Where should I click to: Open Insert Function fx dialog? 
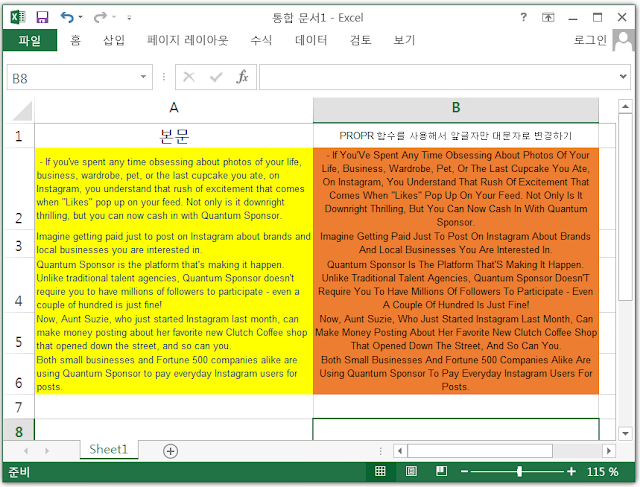(242, 77)
